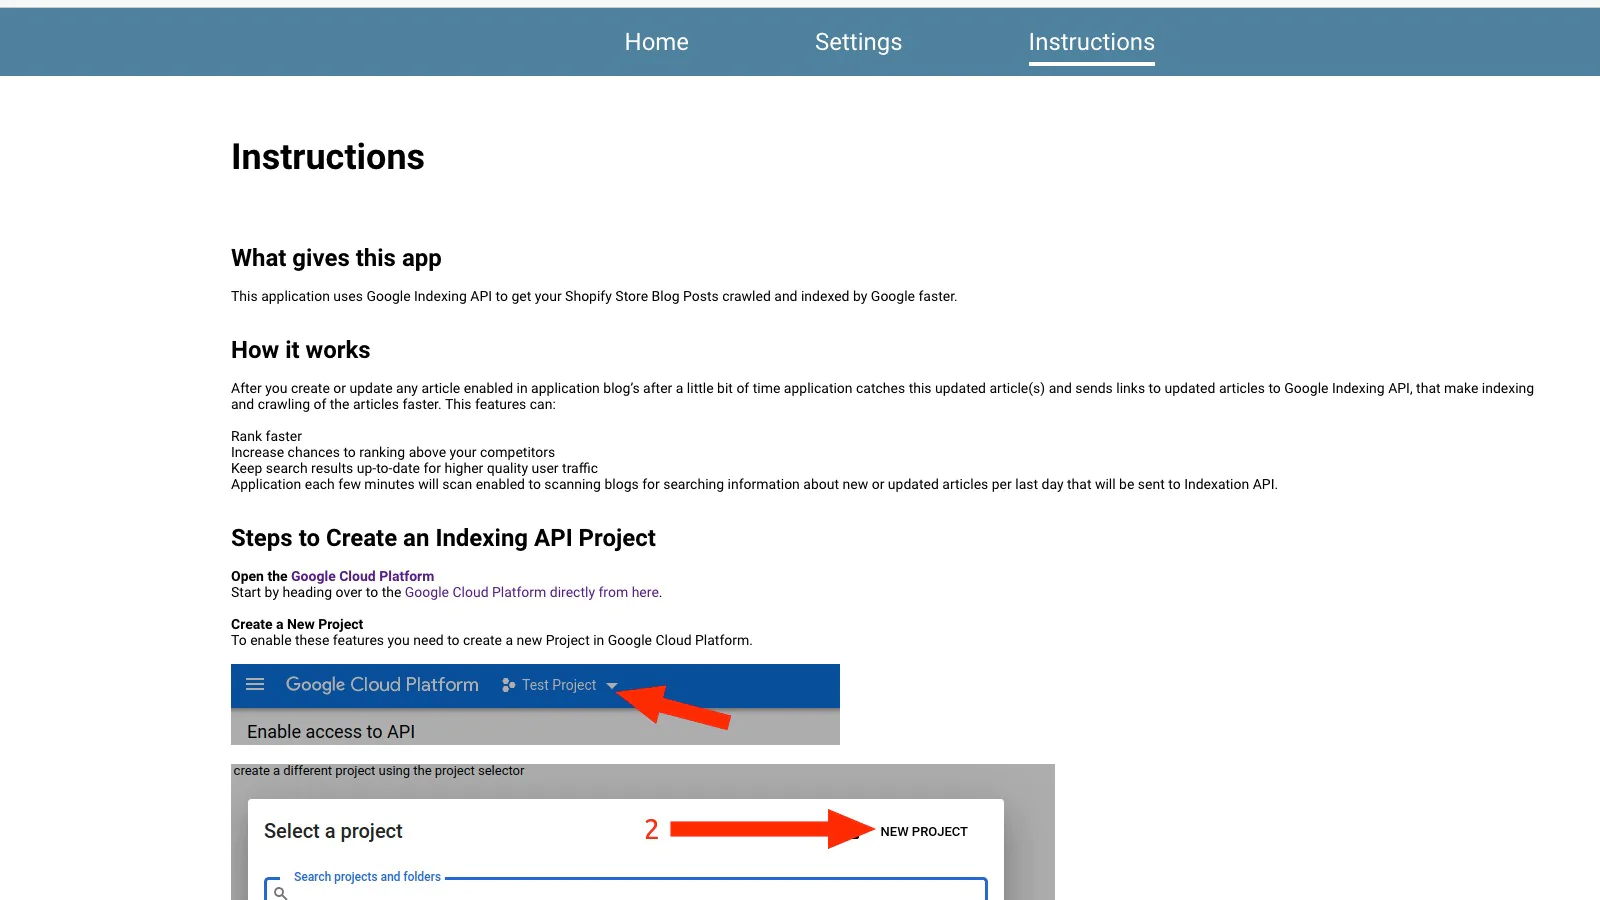Click 'Enable access to API' text
Viewport: 1600px width, 900px height.
pyautogui.click(x=331, y=732)
